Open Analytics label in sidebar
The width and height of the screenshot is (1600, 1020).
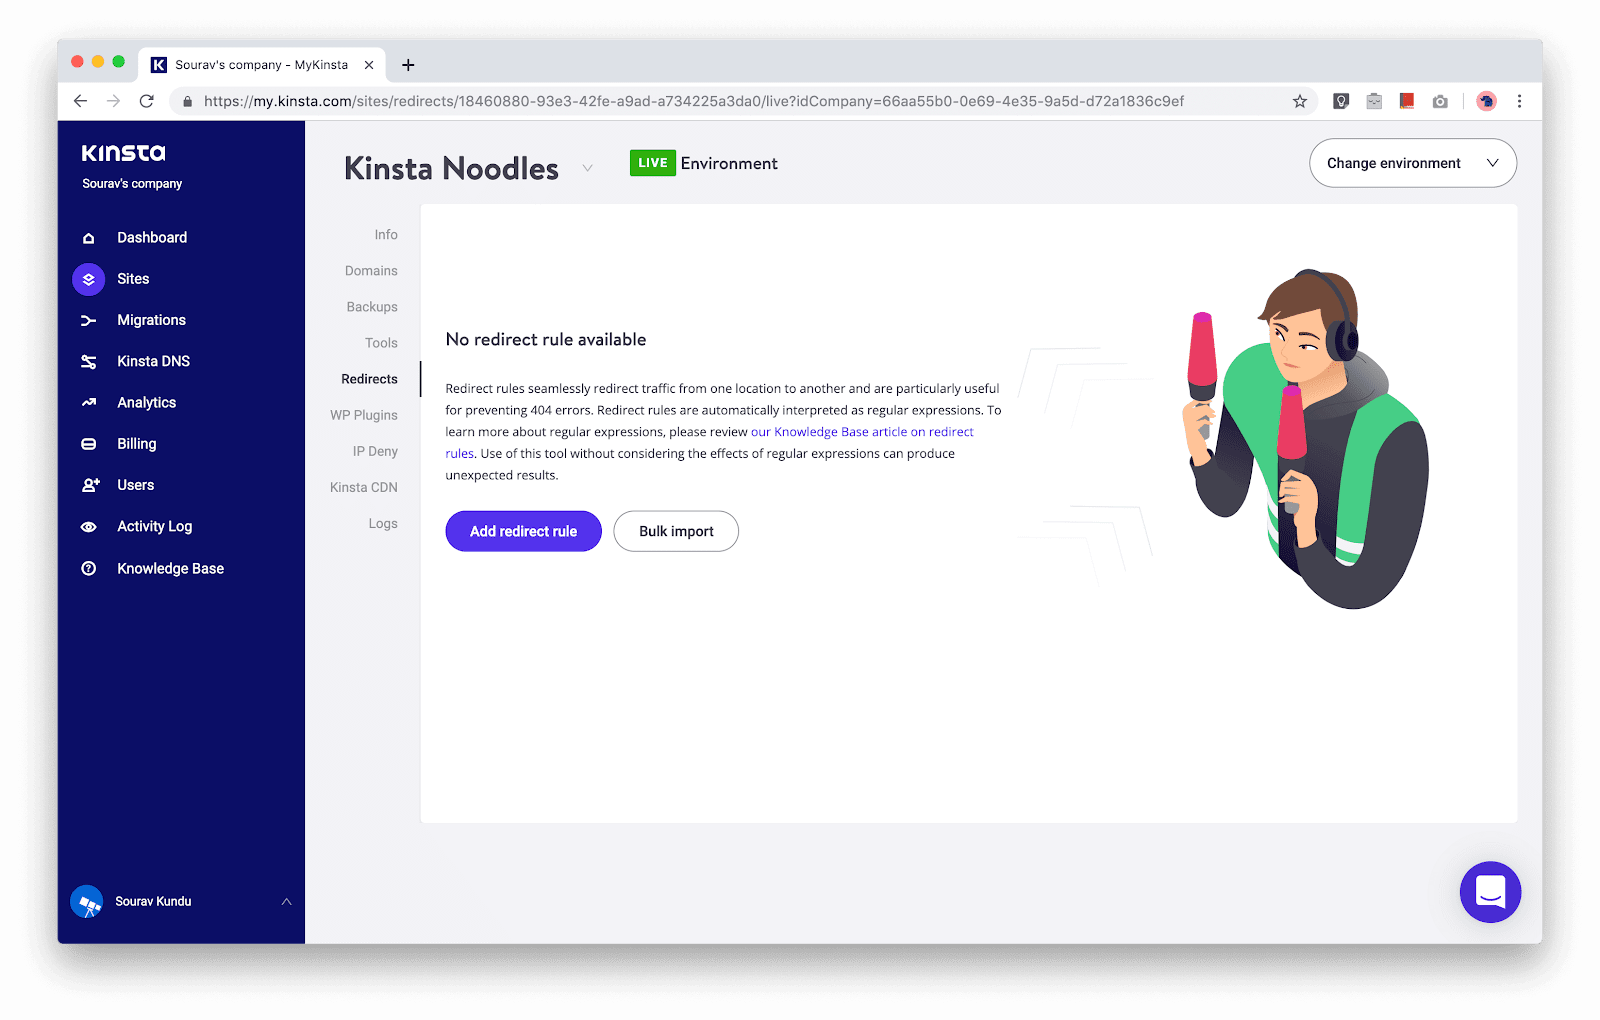click(146, 403)
